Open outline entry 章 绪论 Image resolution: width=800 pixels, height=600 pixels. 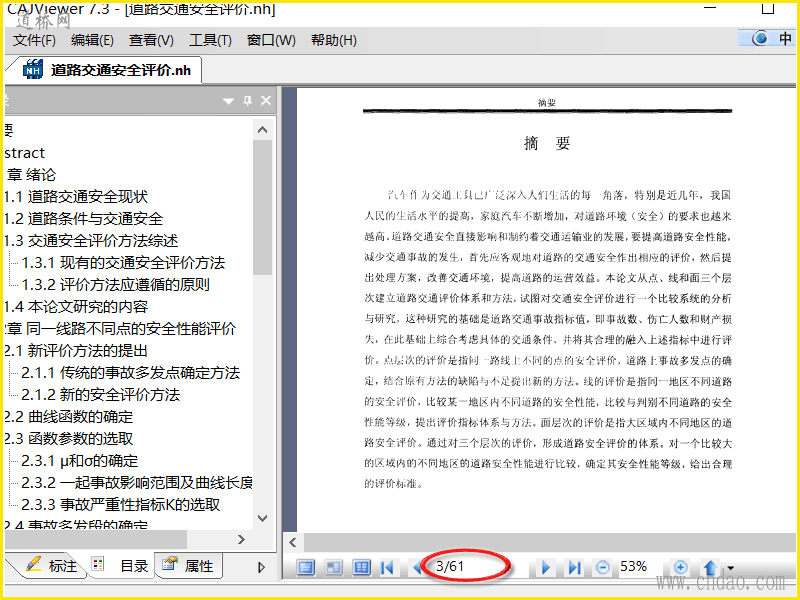[31, 175]
